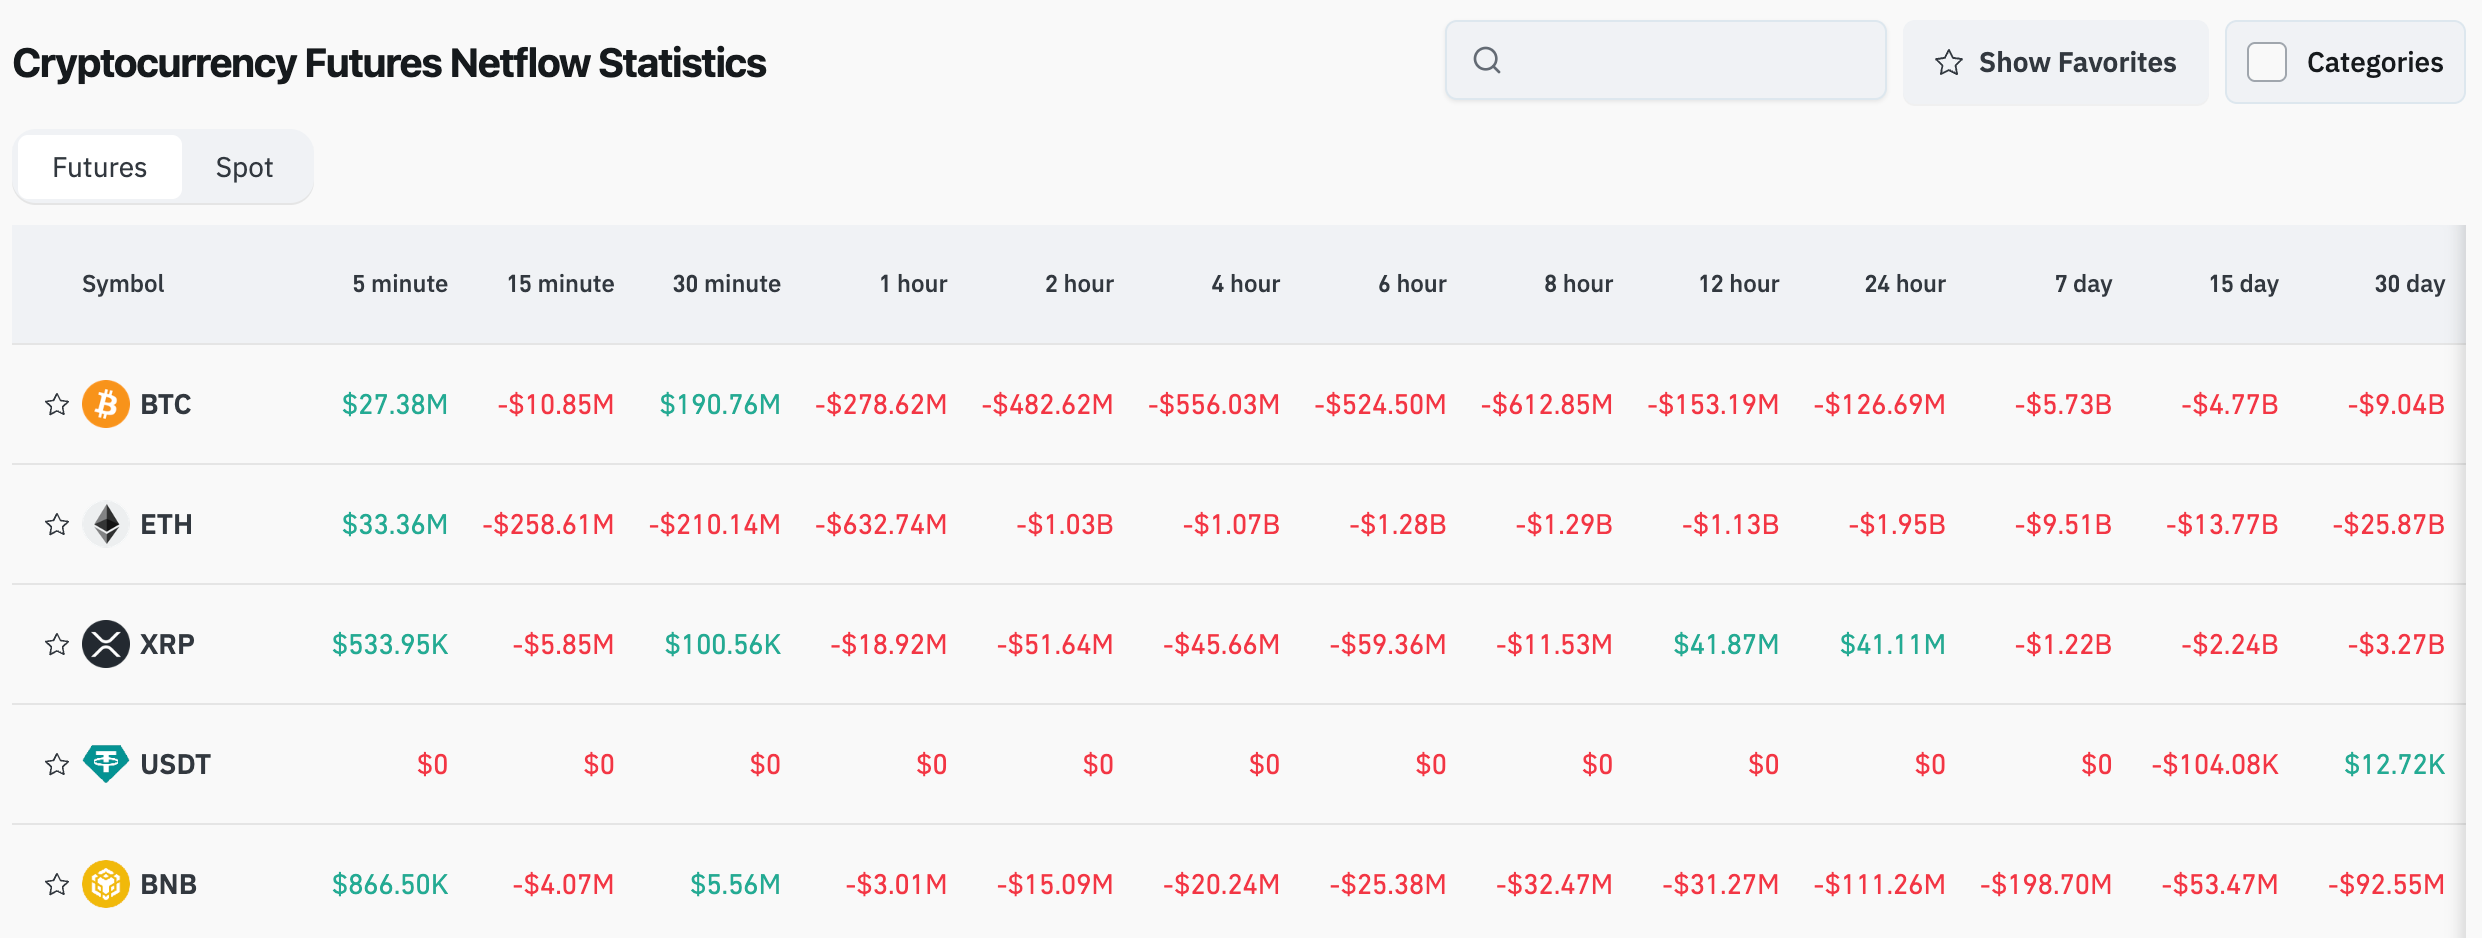Sort by the Symbol column header
The width and height of the screenshot is (2482, 938).
point(123,284)
